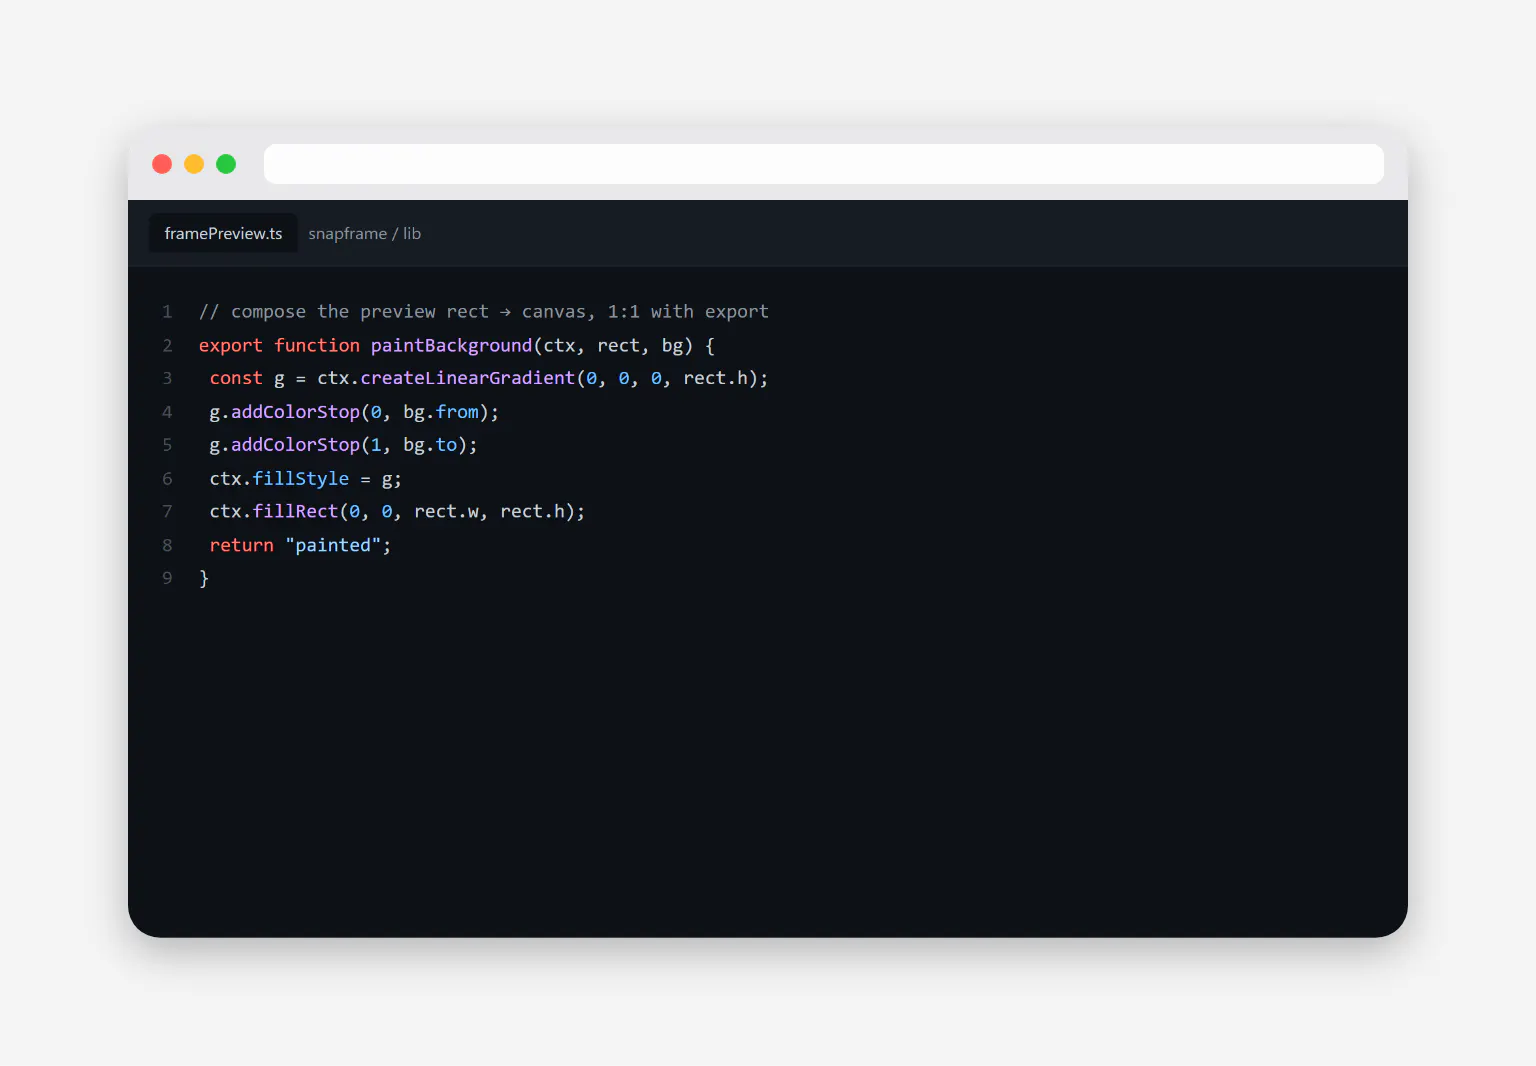Screen dimensions: 1536x1066
Task: Select the framePreview.ts tab
Action: tap(223, 233)
